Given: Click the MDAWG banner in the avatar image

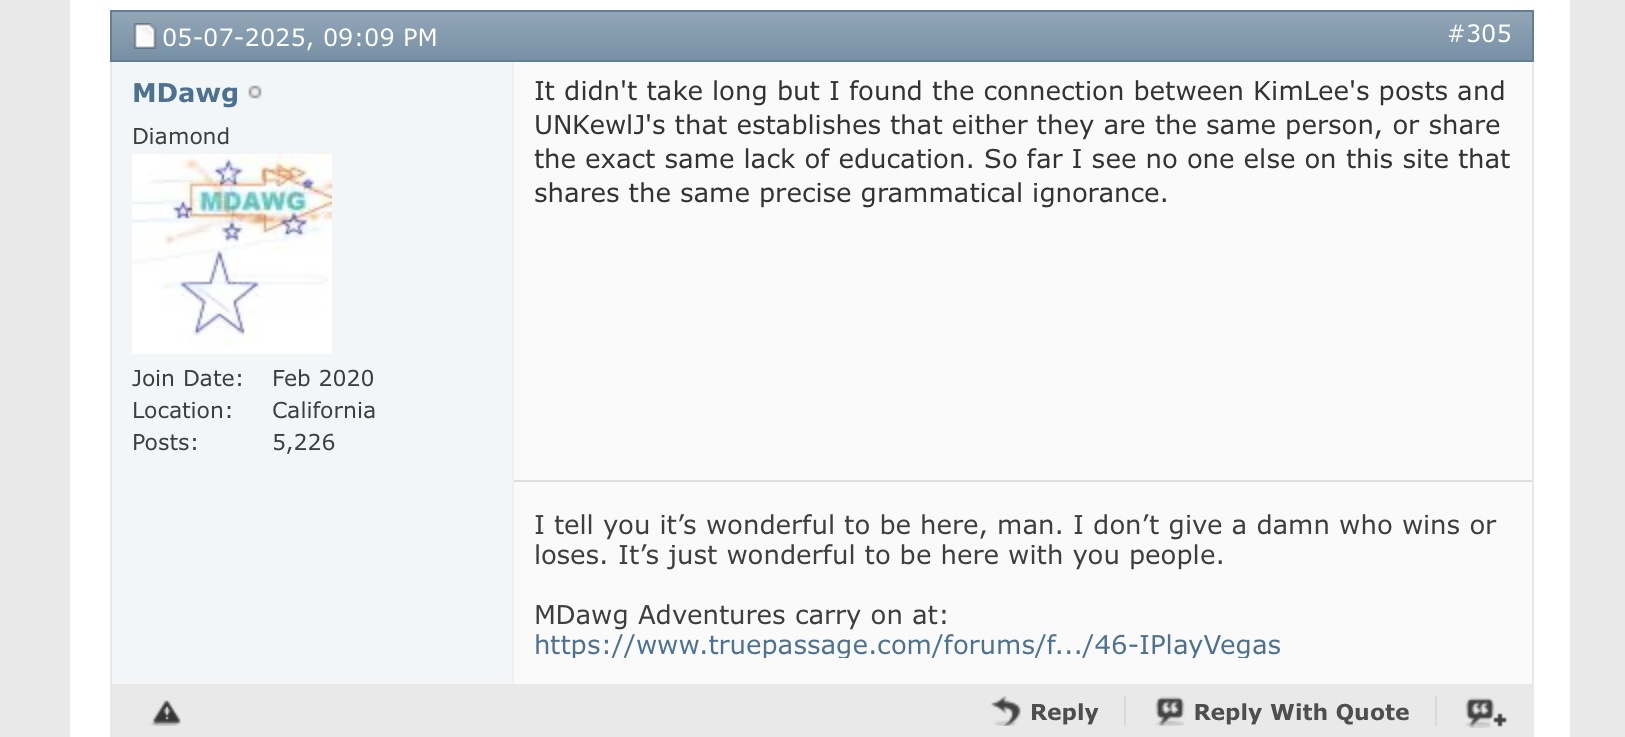Looking at the screenshot, I should tap(252, 201).
